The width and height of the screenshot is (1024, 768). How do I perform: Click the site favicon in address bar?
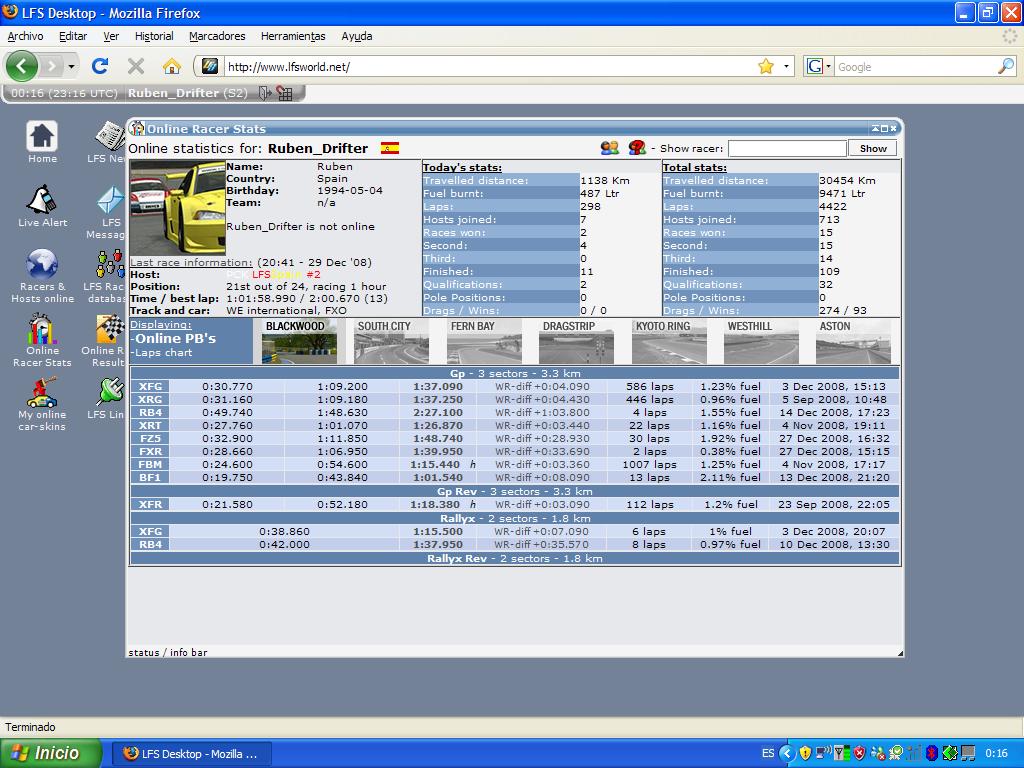(x=210, y=67)
